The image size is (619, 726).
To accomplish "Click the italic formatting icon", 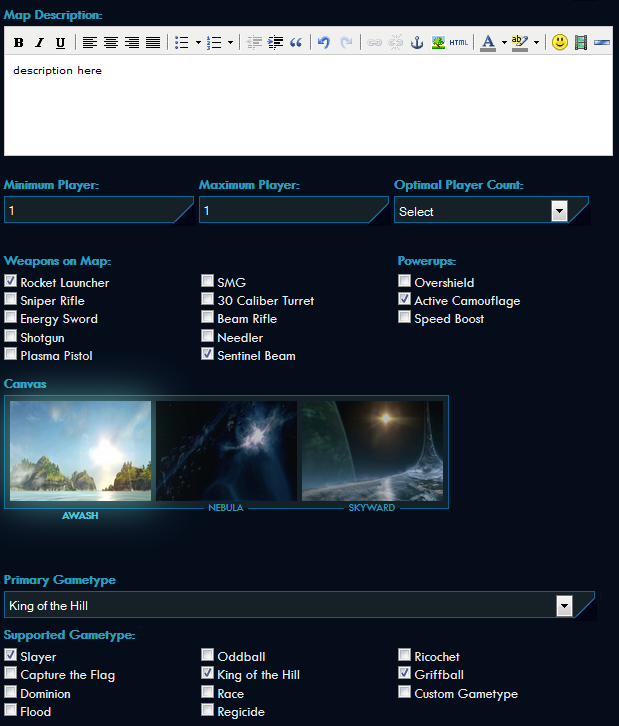I will point(39,42).
